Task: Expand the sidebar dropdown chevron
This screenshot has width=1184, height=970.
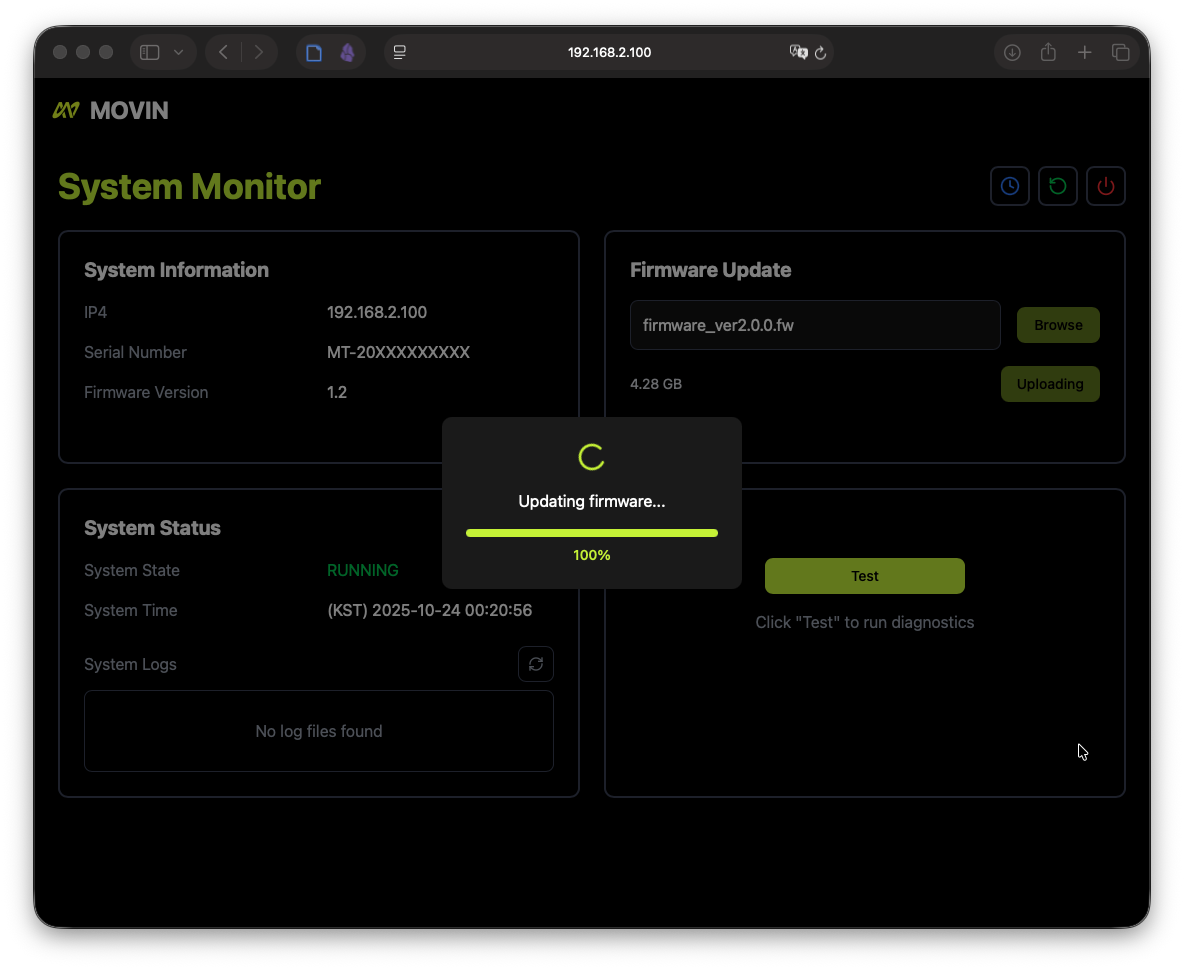Action: (179, 53)
